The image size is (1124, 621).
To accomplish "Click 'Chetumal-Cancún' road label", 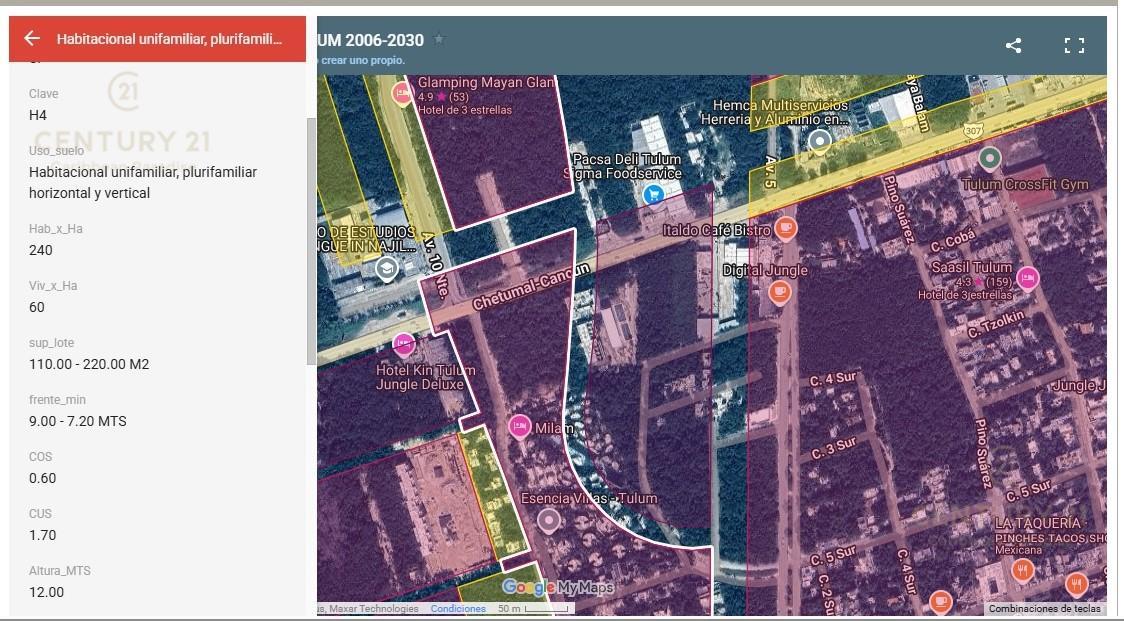I will [530, 286].
